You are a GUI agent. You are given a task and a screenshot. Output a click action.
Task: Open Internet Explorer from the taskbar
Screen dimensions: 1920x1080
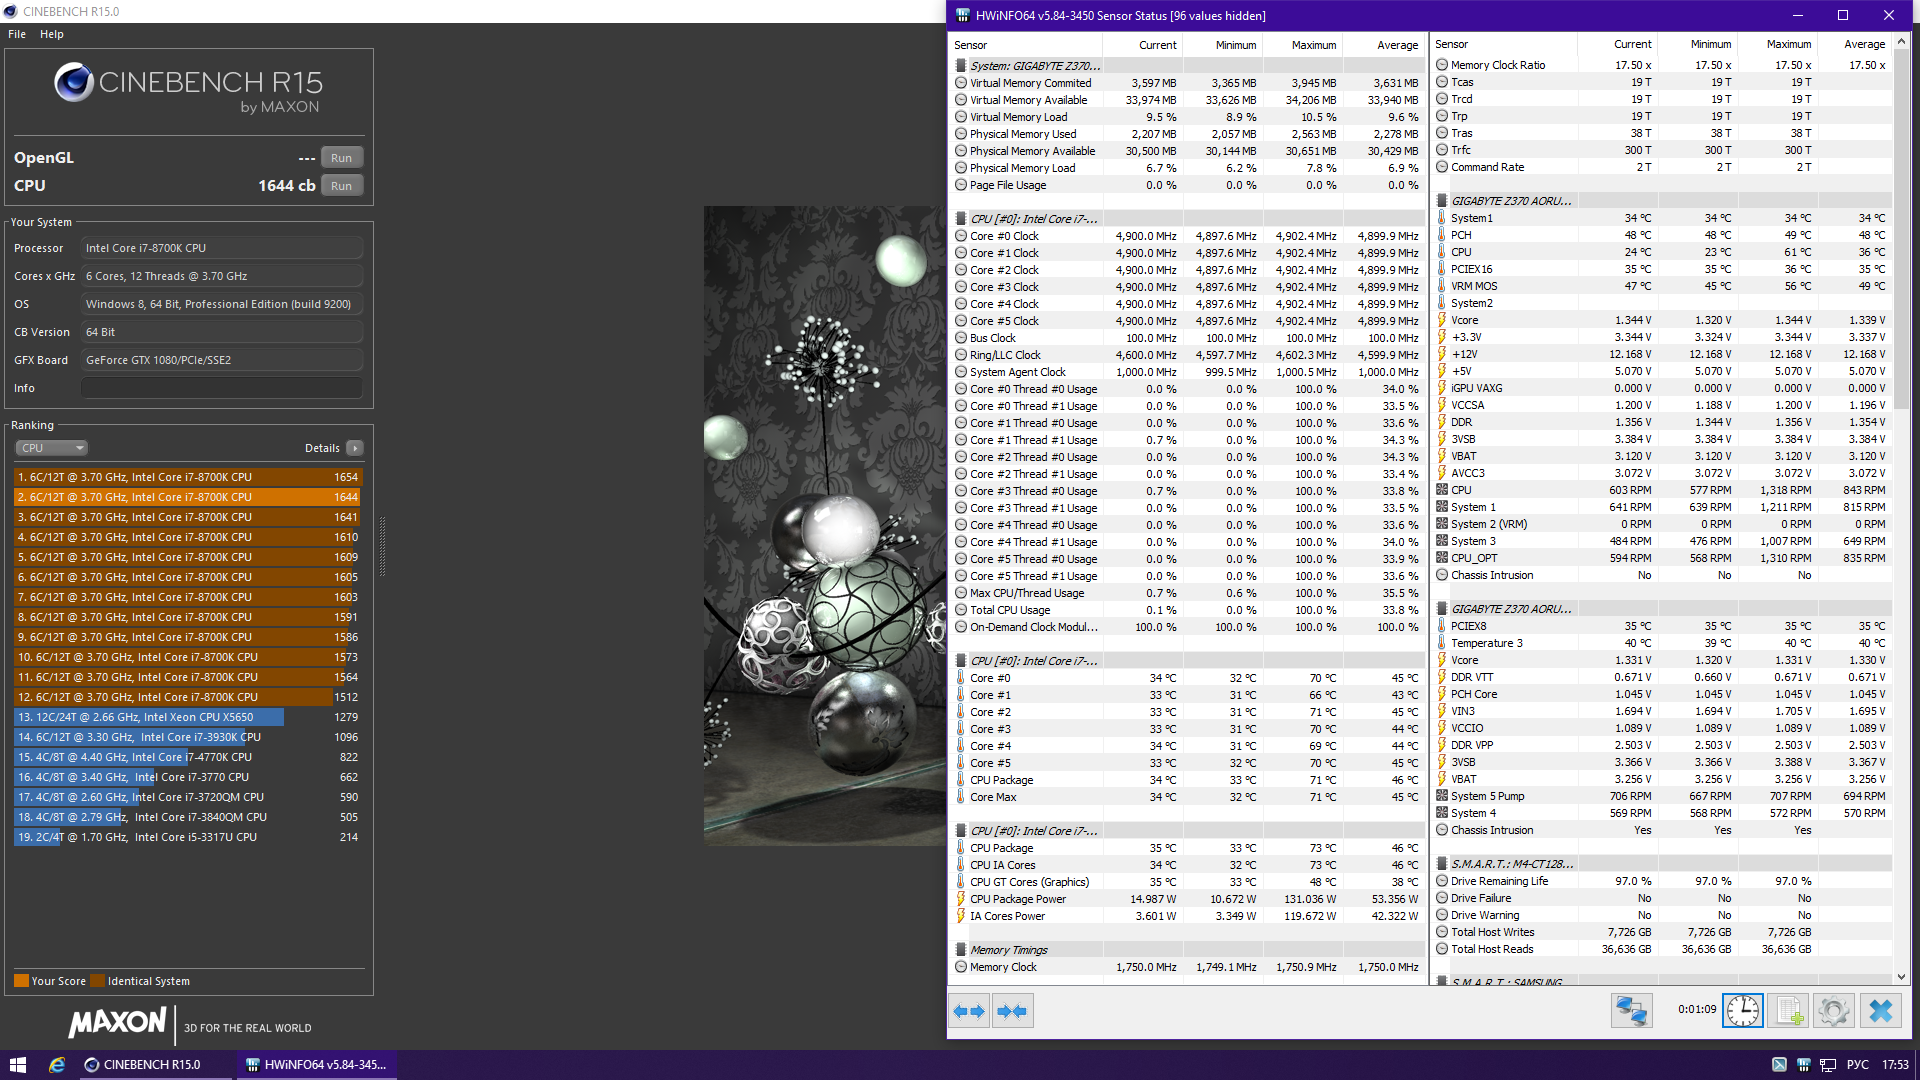(57, 1065)
